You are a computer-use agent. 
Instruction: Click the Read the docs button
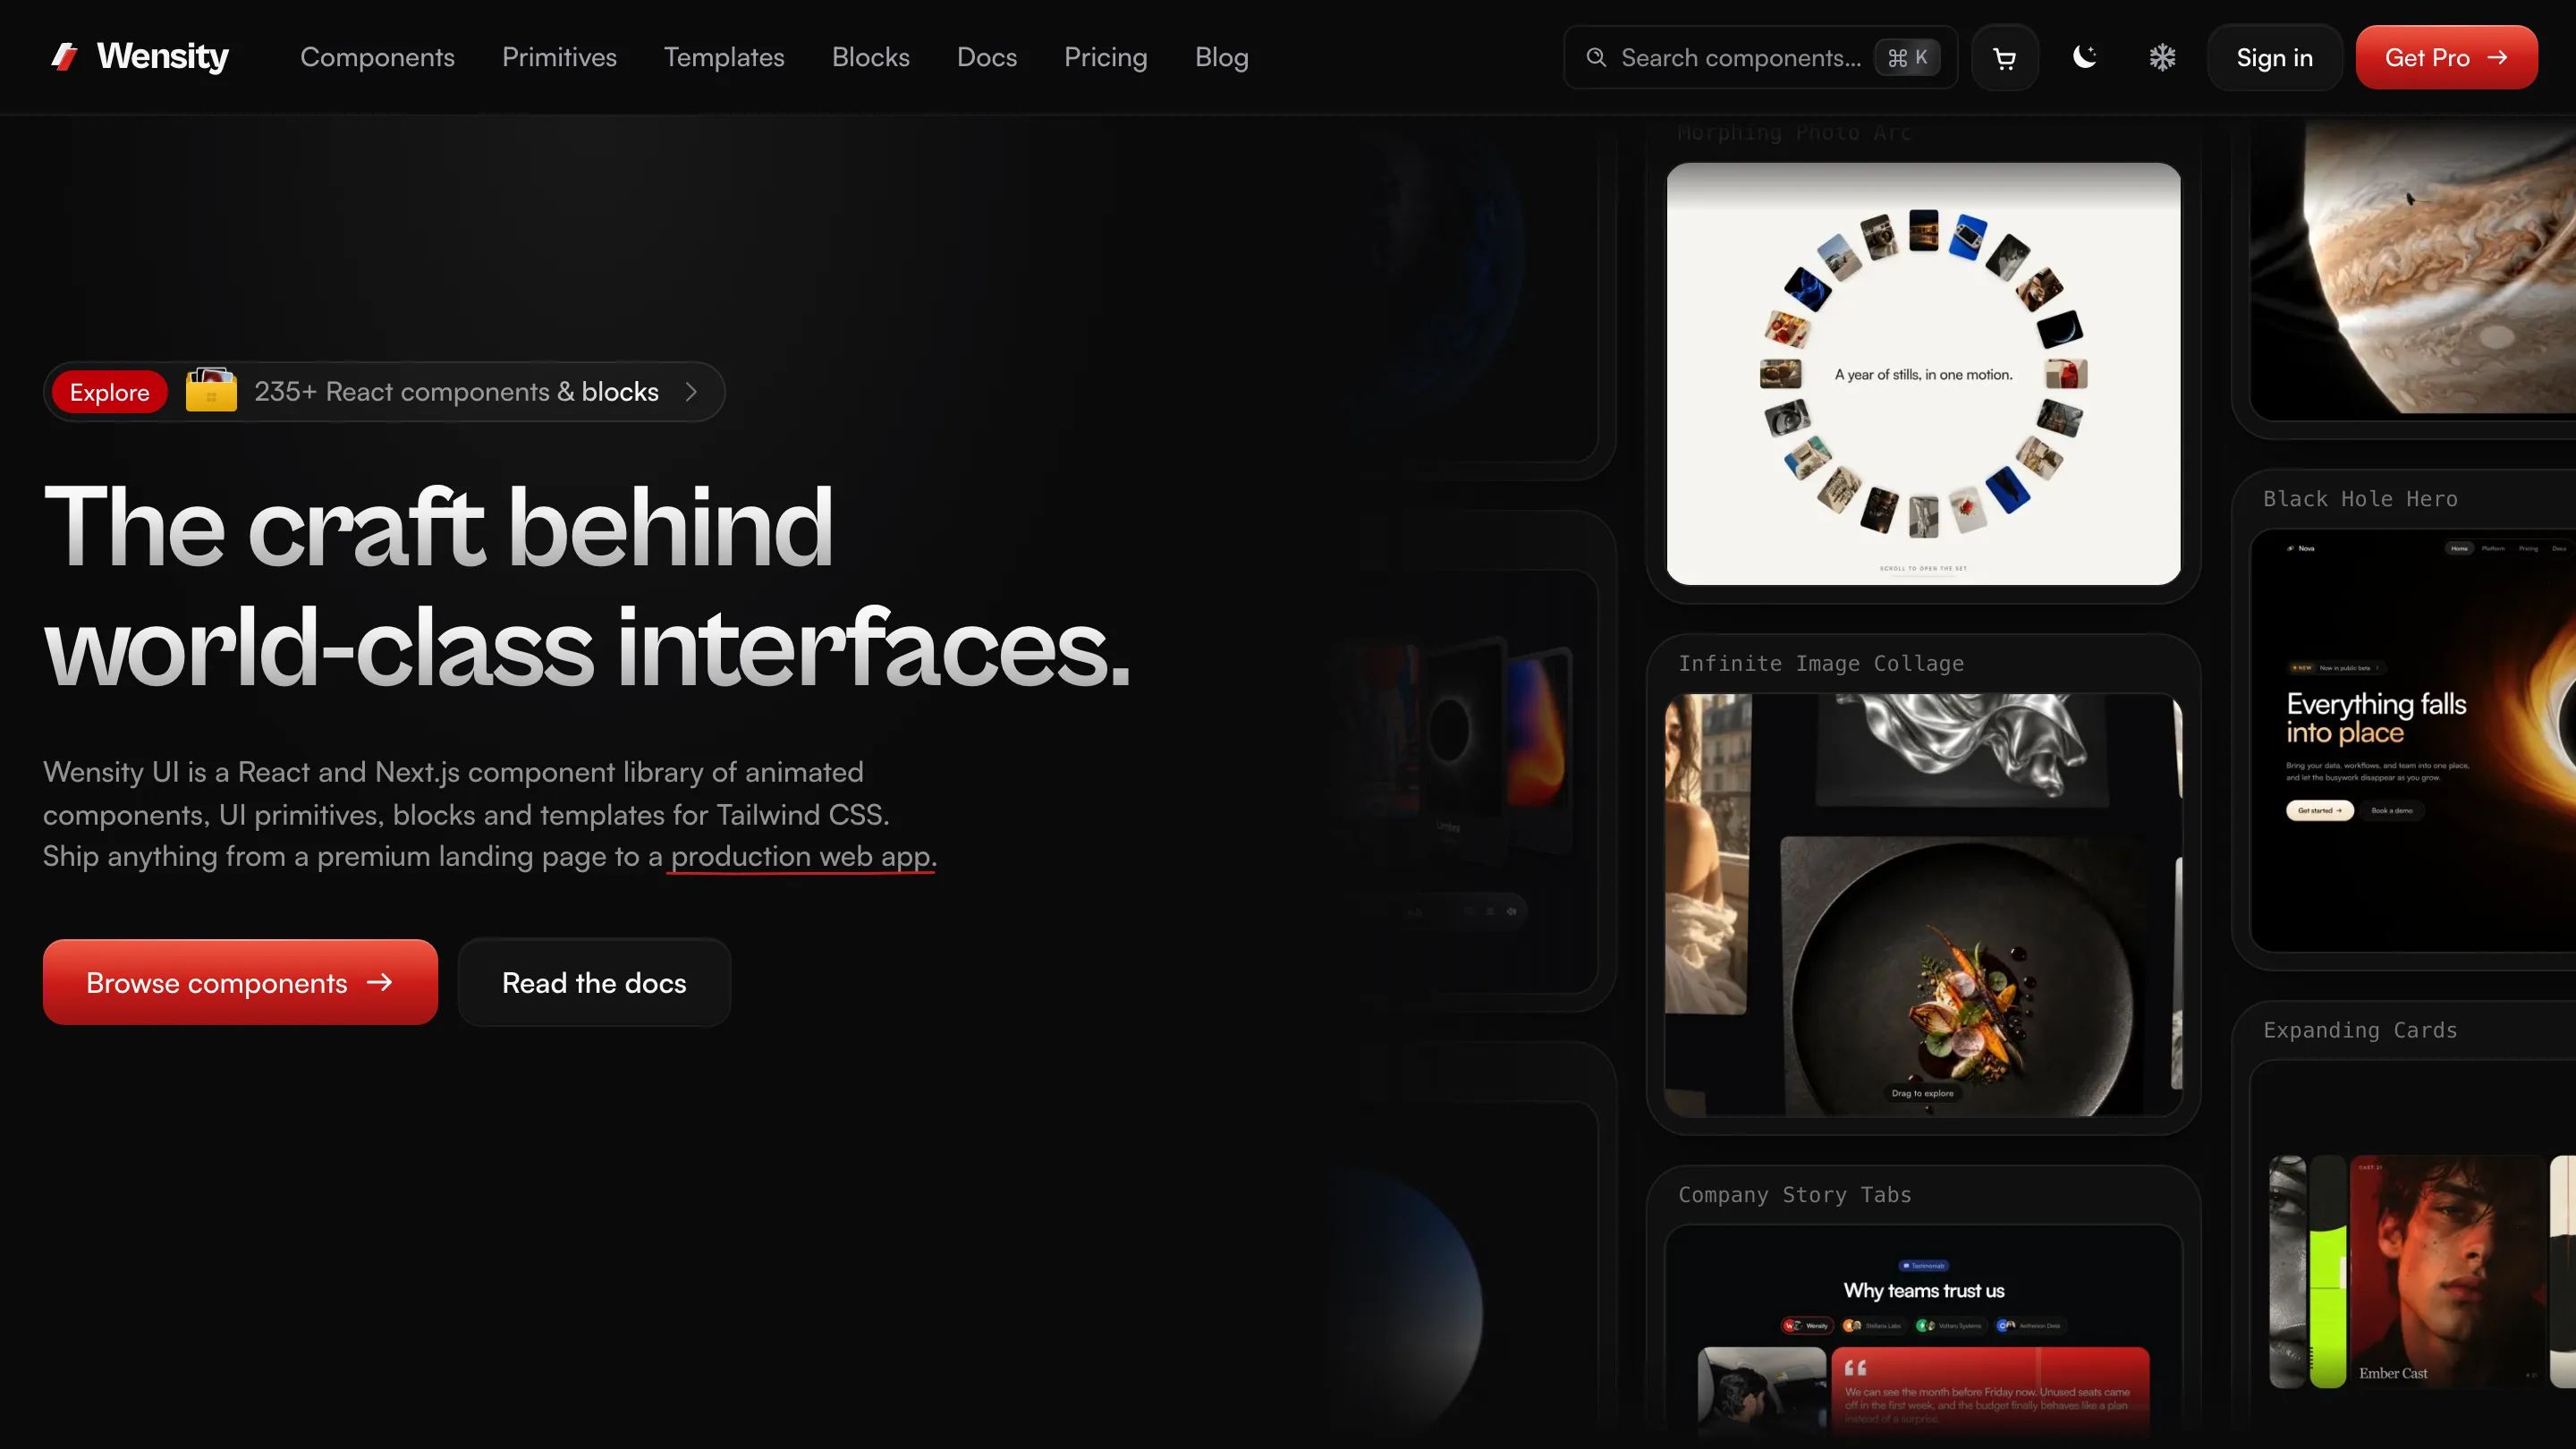coord(594,982)
